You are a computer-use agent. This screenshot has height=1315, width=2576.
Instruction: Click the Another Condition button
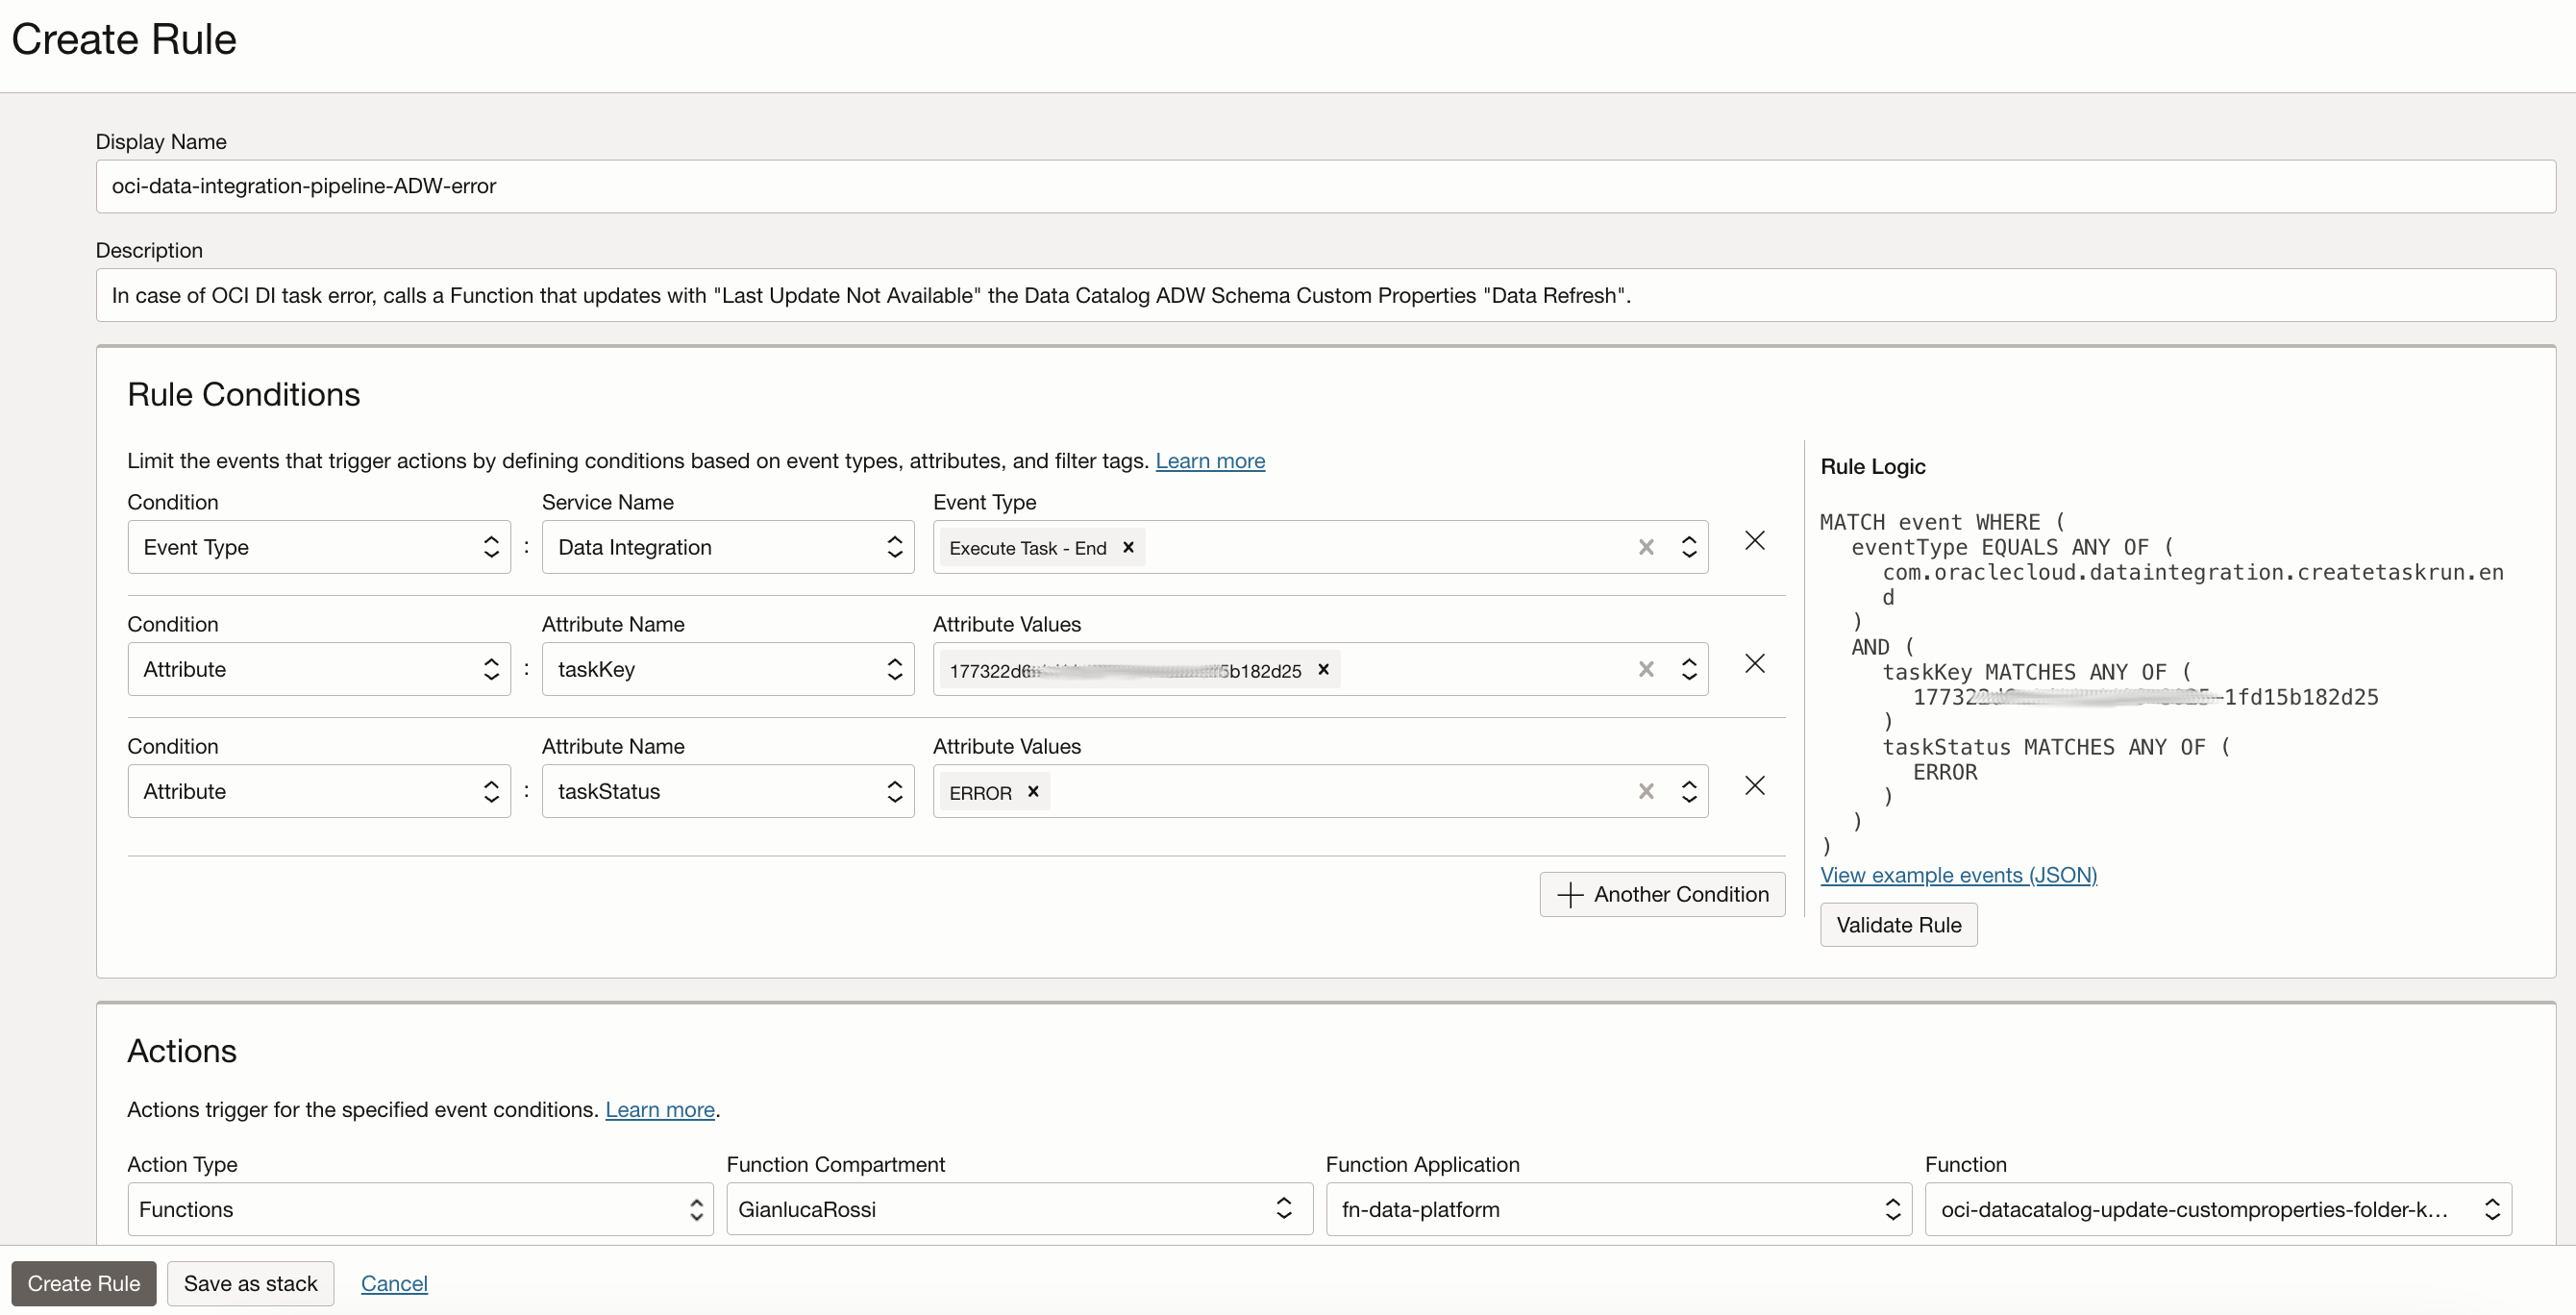1662,894
